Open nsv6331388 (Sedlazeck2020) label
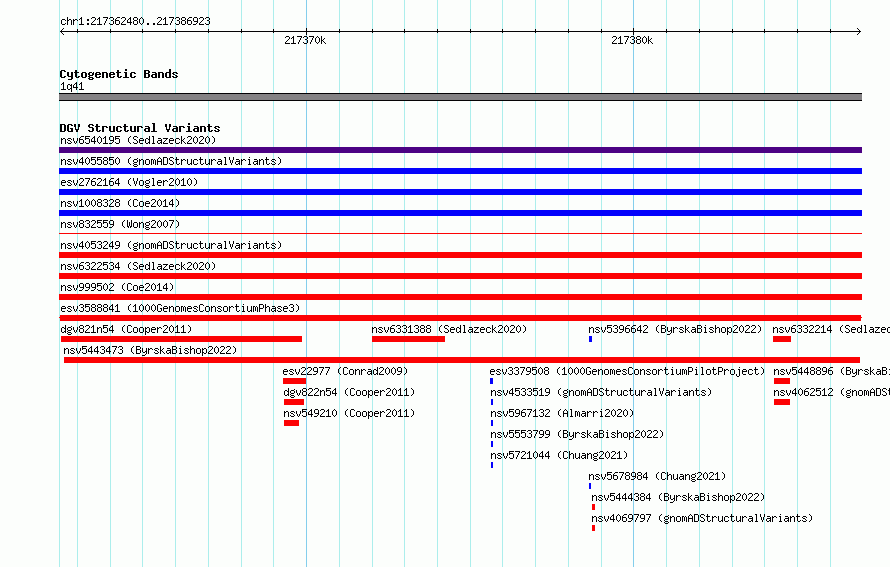This screenshot has height=567, width=890. [x=449, y=329]
